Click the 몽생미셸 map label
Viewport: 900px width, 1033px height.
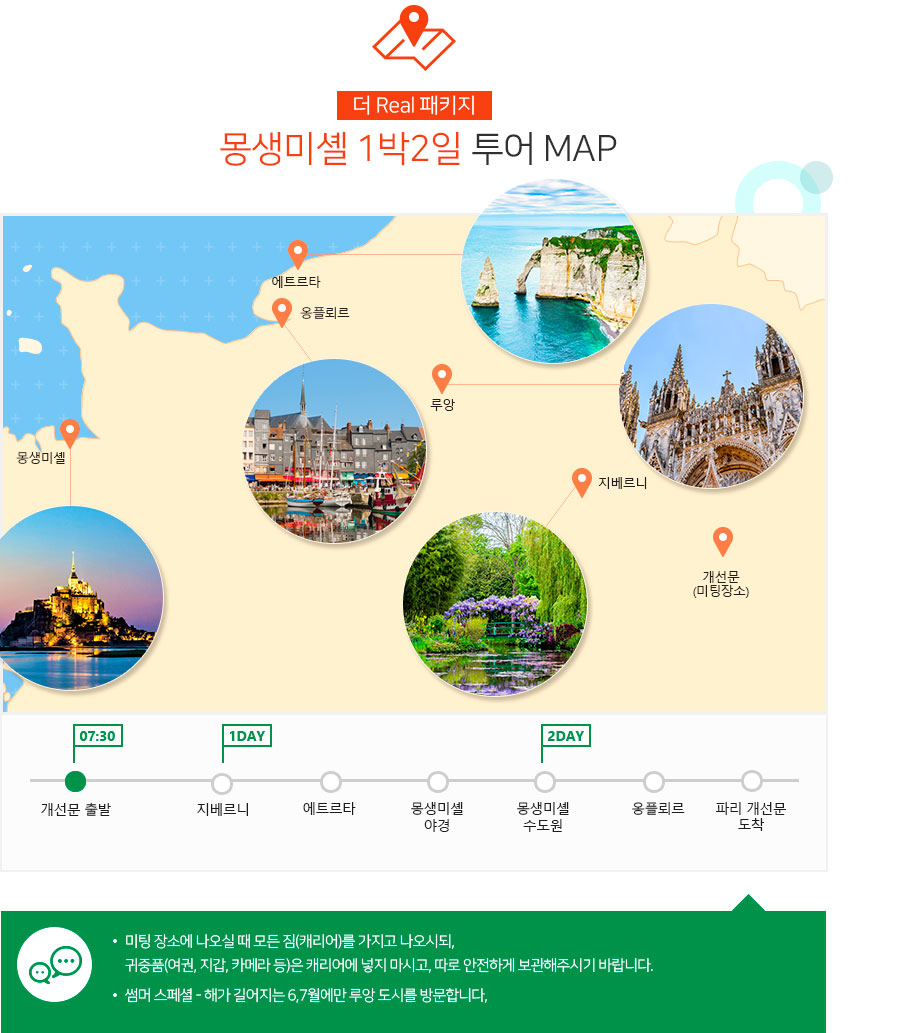(x=41, y=457)
